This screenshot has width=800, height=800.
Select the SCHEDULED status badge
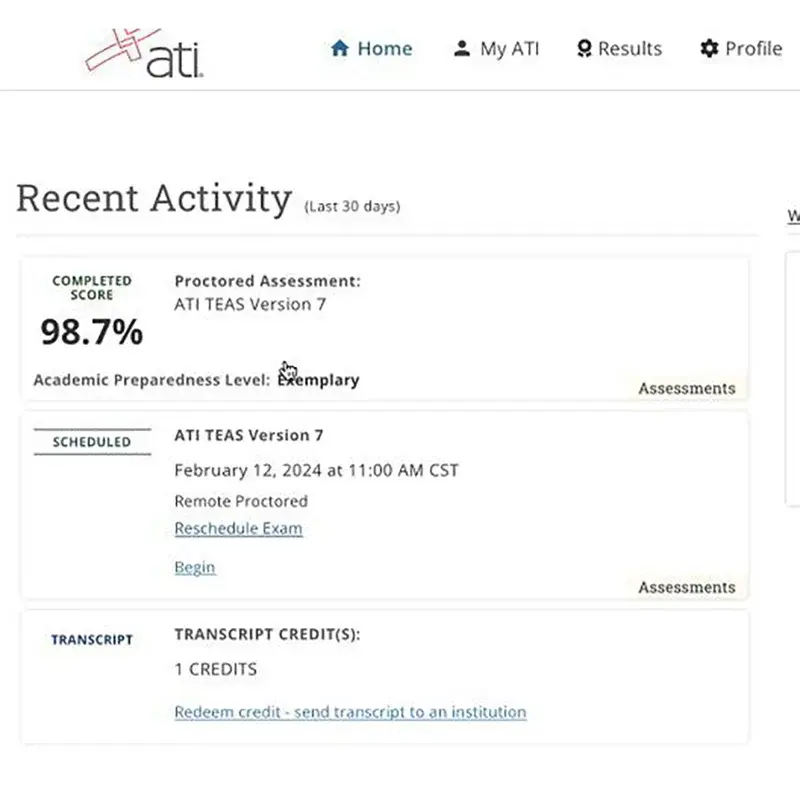point(92,442)
